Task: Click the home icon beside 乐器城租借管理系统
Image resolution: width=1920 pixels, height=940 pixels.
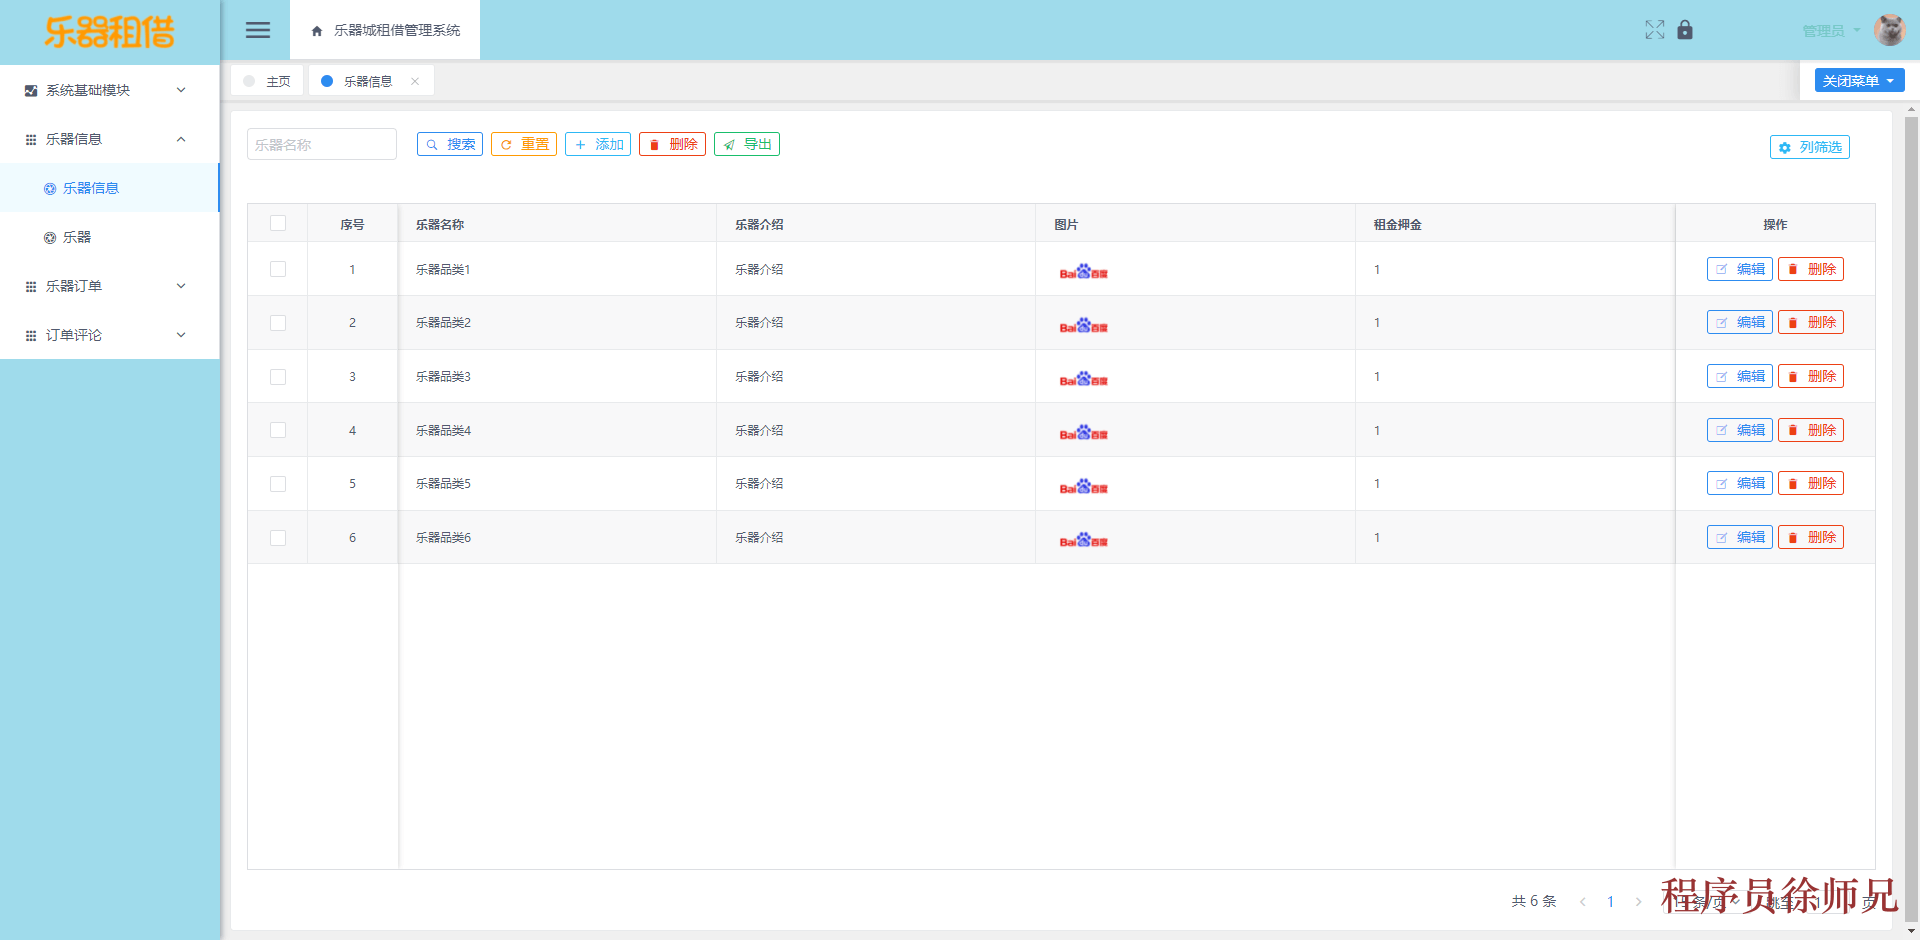Action: 316,30
